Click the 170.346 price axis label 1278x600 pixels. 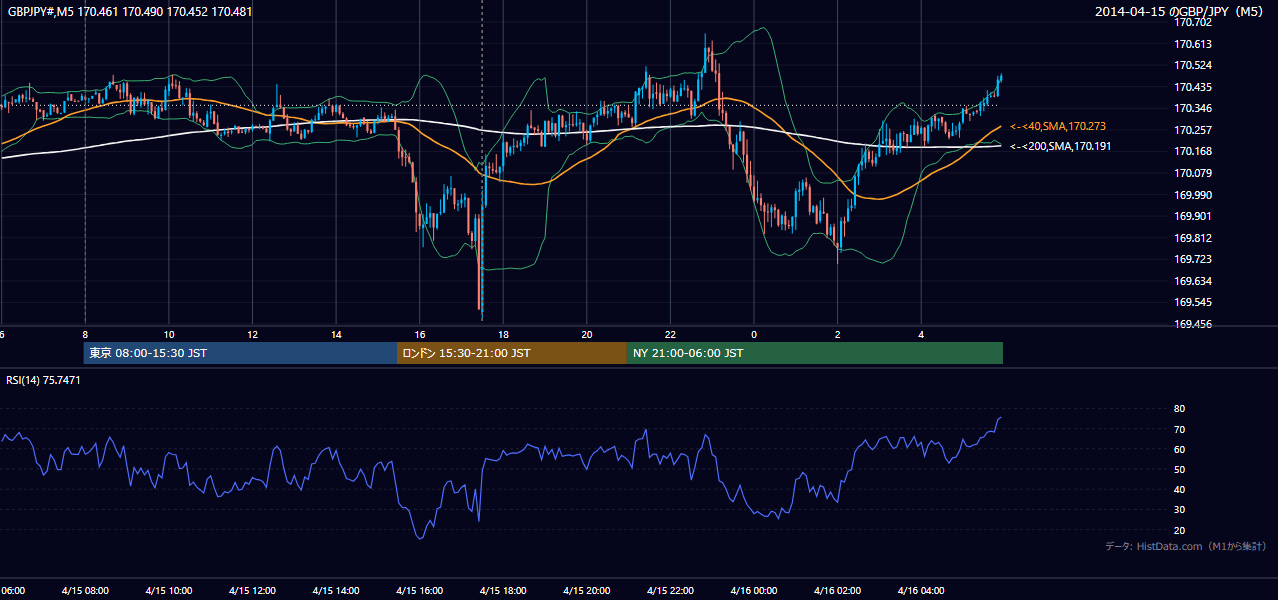point(1194,108)
